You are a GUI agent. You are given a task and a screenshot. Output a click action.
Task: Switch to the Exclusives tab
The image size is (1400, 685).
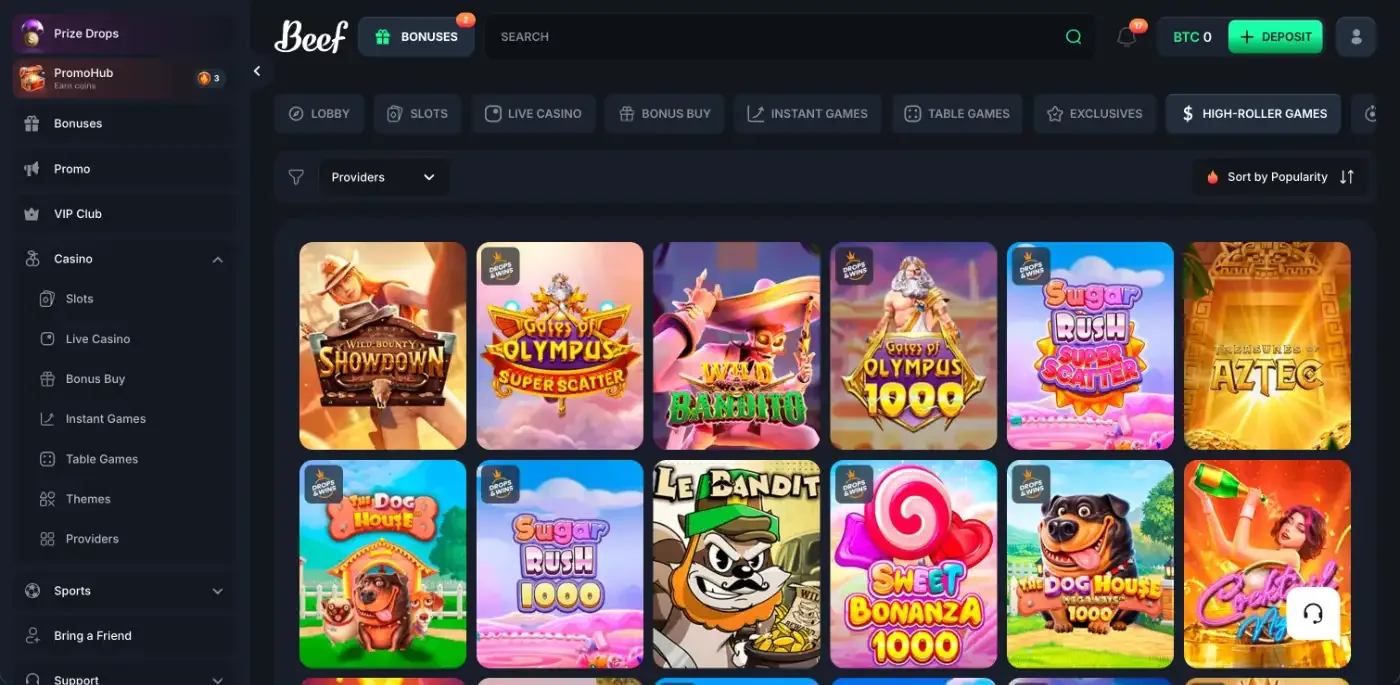(x=1095, y=114)
